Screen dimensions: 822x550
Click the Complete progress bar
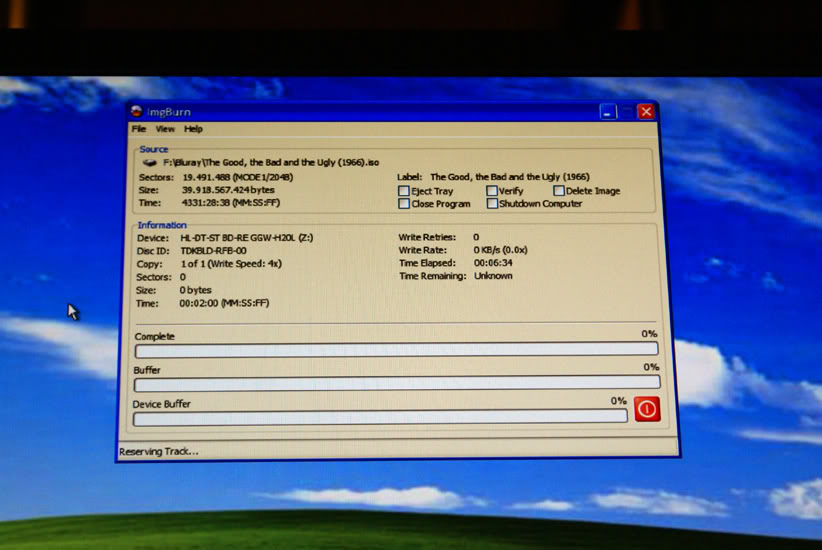point(396,350)
